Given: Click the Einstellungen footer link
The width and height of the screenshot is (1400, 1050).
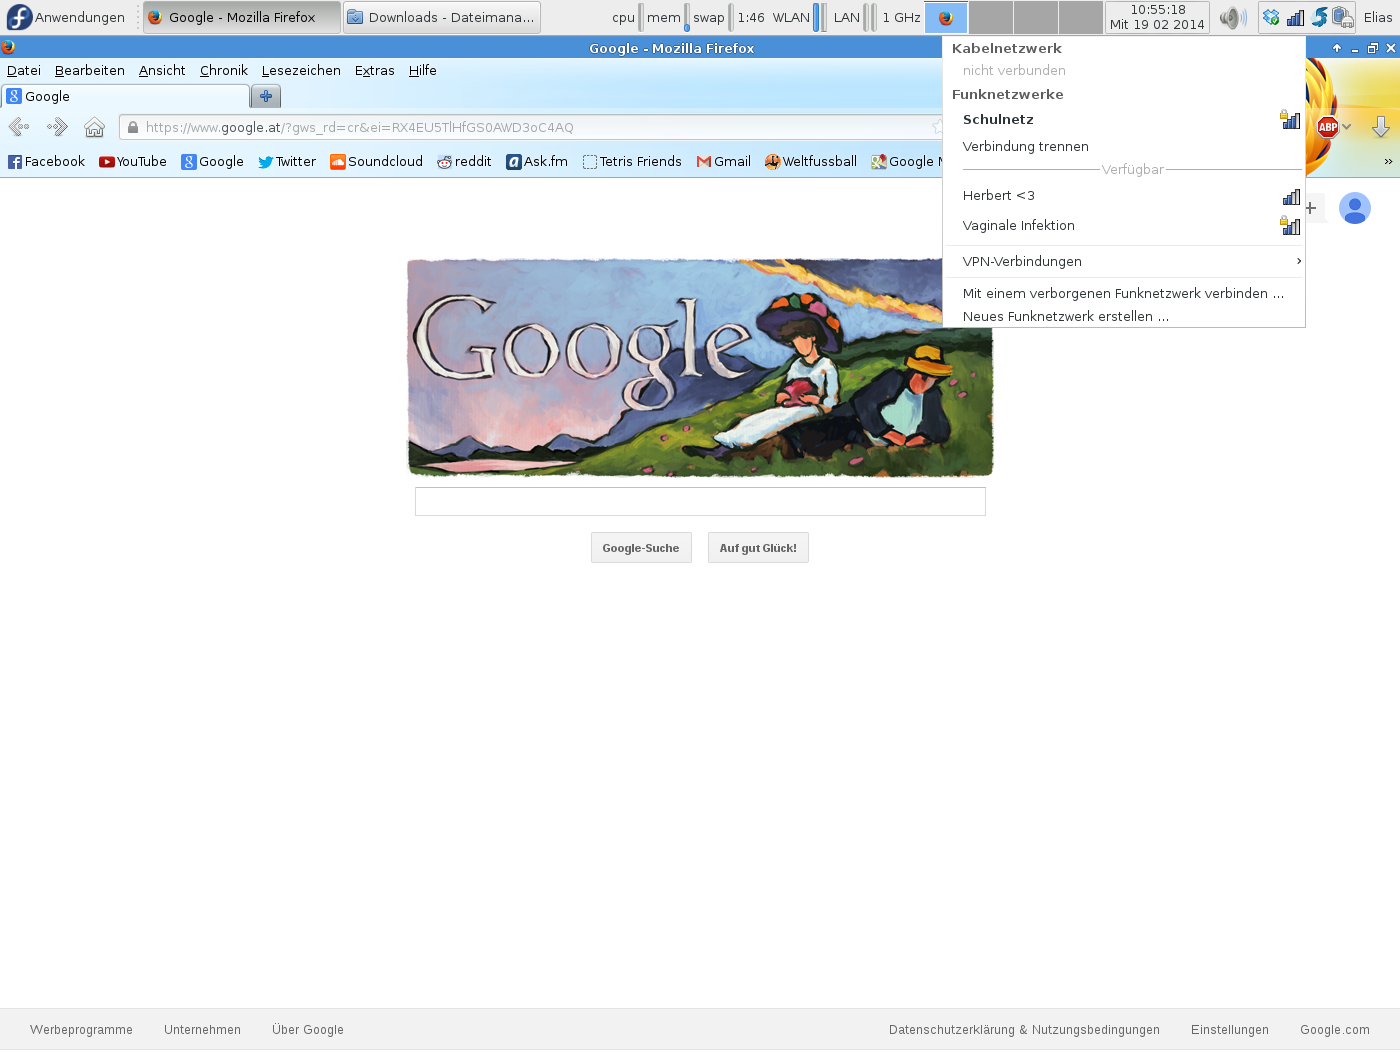Looking at the screenshot, I should 1229,1030.
